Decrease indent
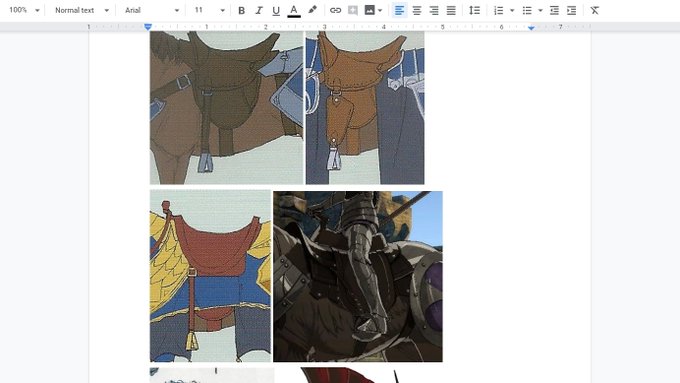 coord(554,10)
